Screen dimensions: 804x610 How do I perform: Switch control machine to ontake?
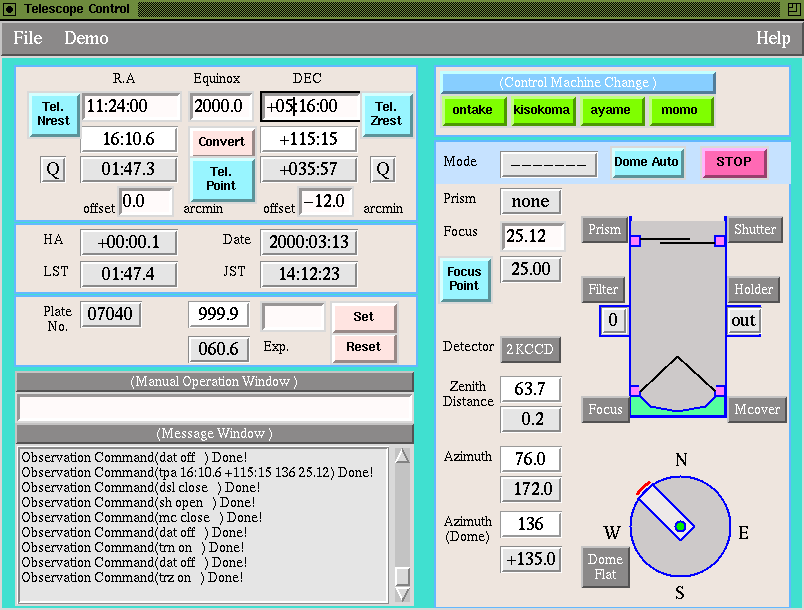(472, 110)
